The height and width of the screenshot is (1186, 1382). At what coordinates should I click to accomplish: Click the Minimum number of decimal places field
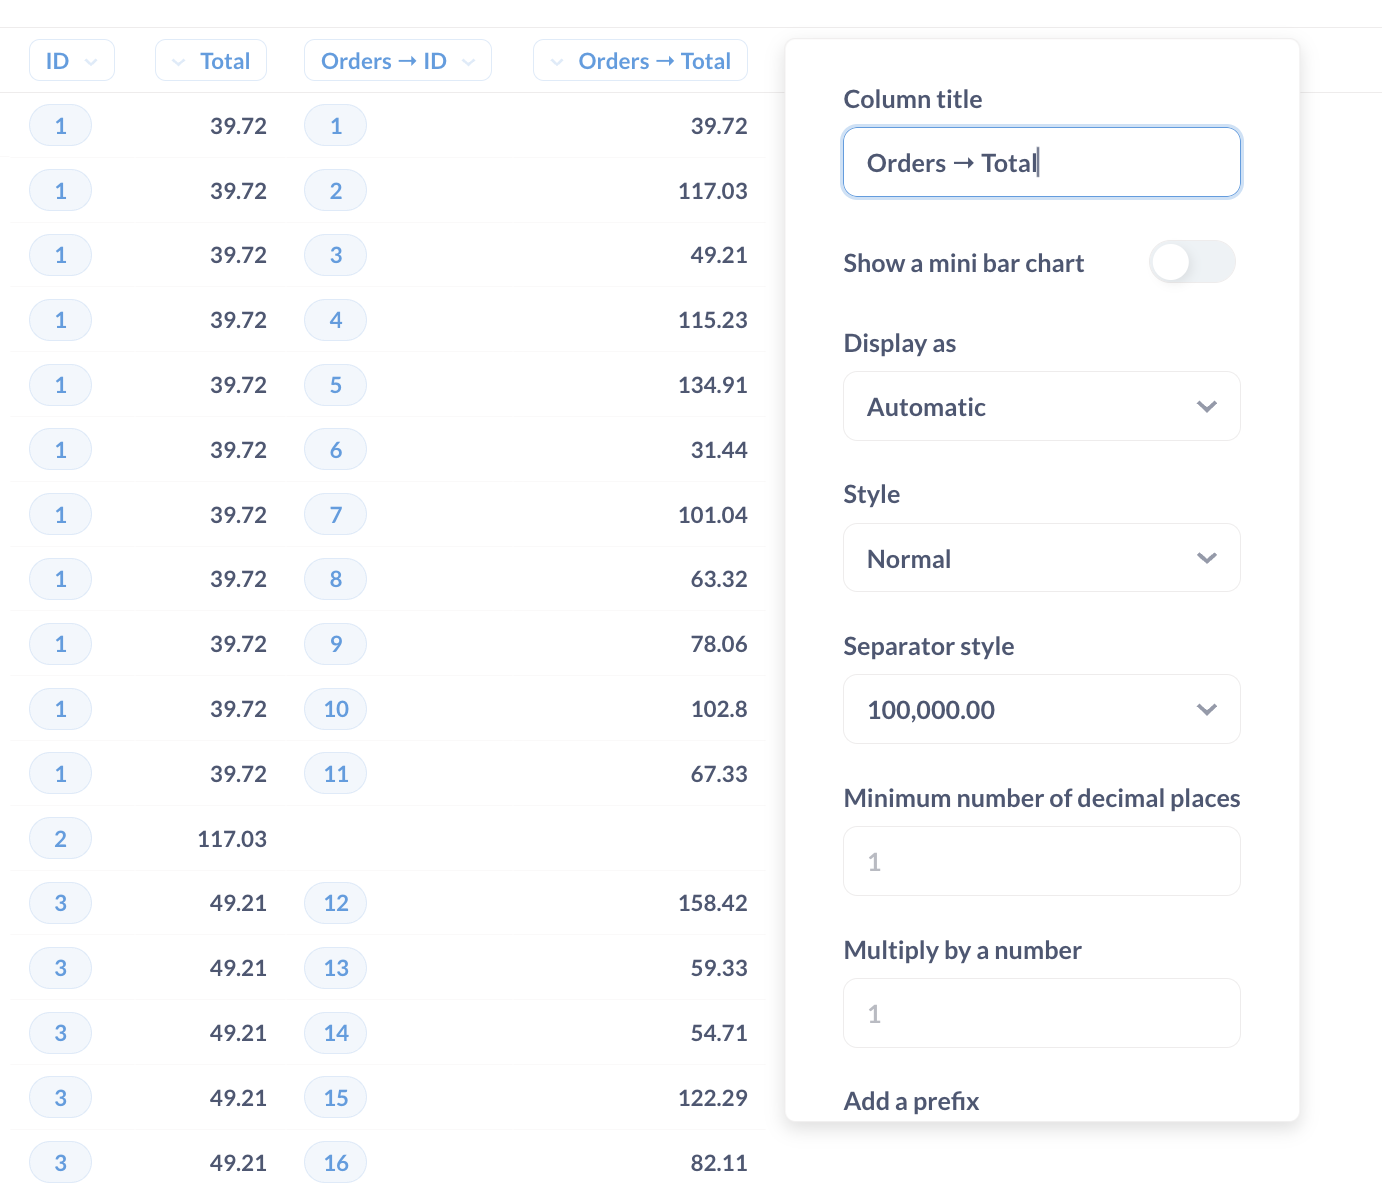coord(1041,861)
